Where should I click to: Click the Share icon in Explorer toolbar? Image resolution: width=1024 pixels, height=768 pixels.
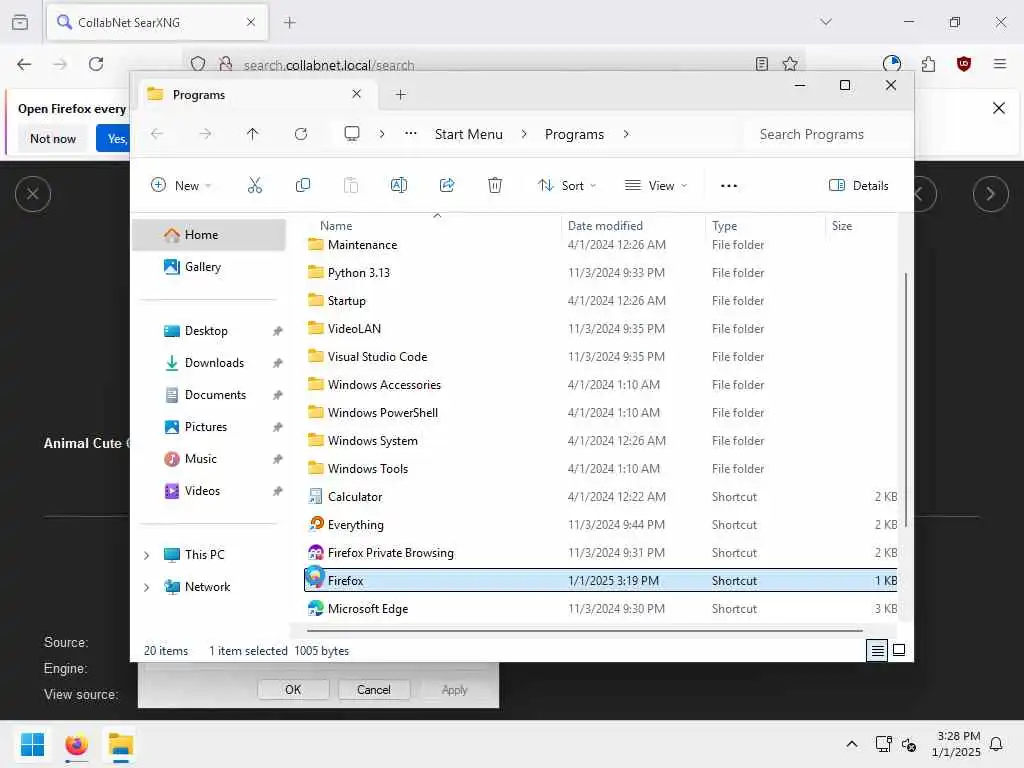pos(447,185)
